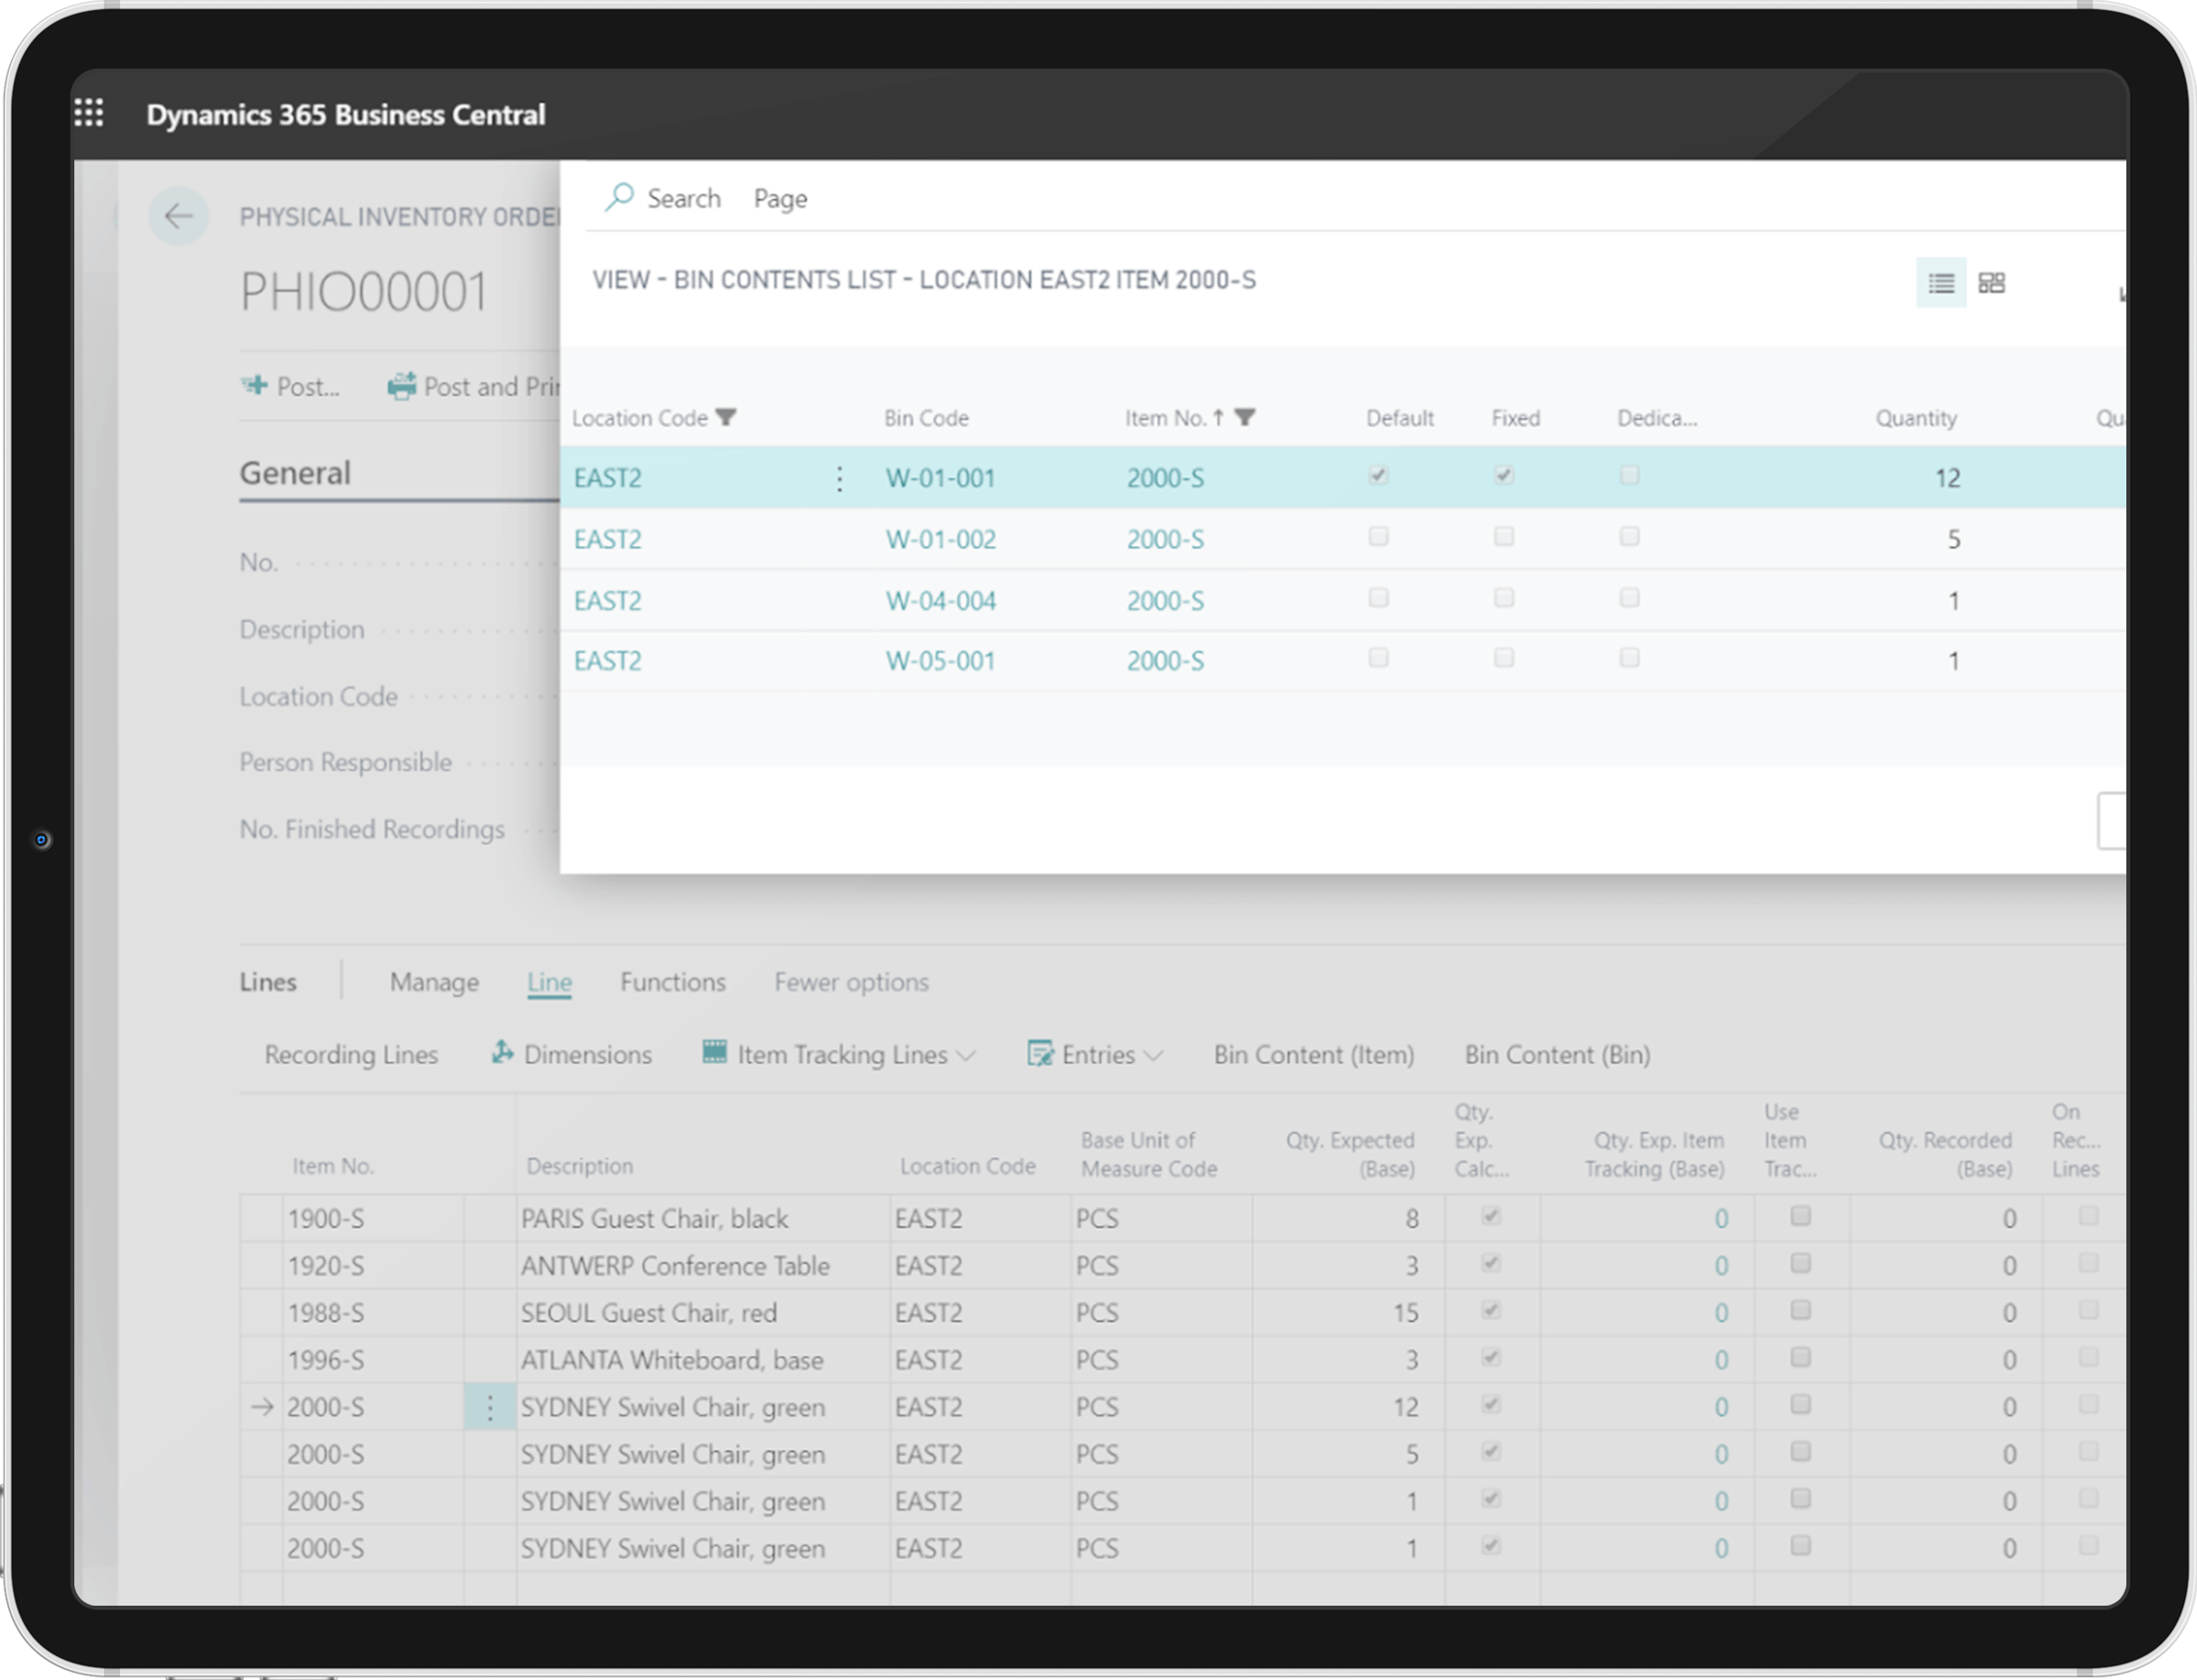
Task: Click quantity 5 in W-01-002 row
Action: point(1953,539)
